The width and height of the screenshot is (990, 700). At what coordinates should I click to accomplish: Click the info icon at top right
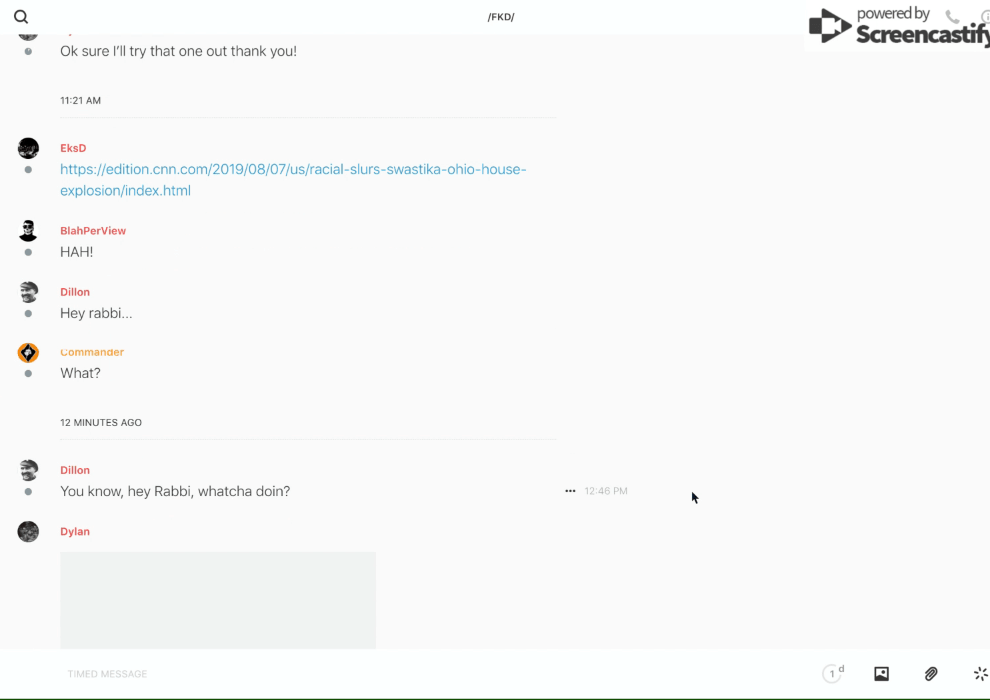click(x=984, y=17)
